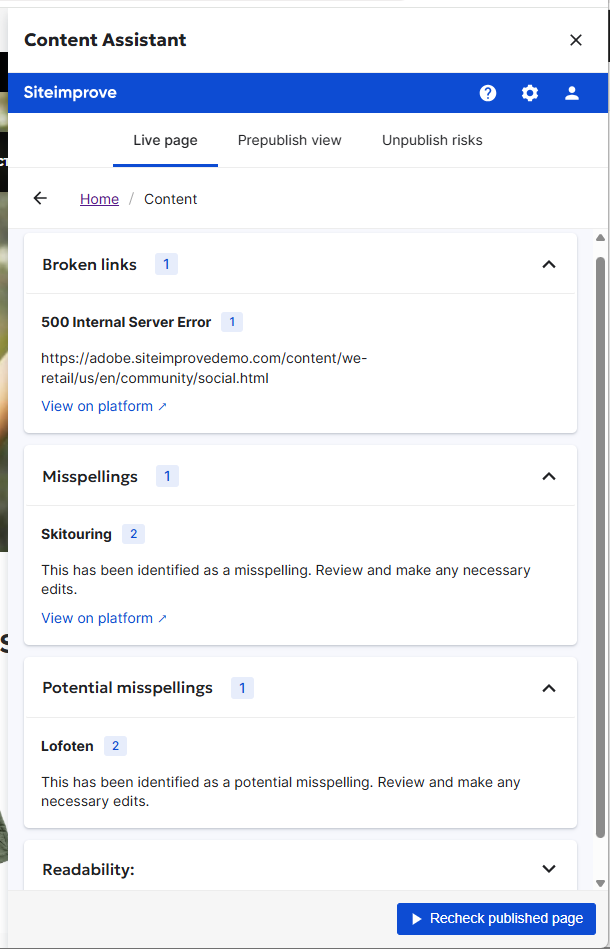610x949 pixels.
Task: Switch to the Live page tab
Action: (x=165, y=140)
